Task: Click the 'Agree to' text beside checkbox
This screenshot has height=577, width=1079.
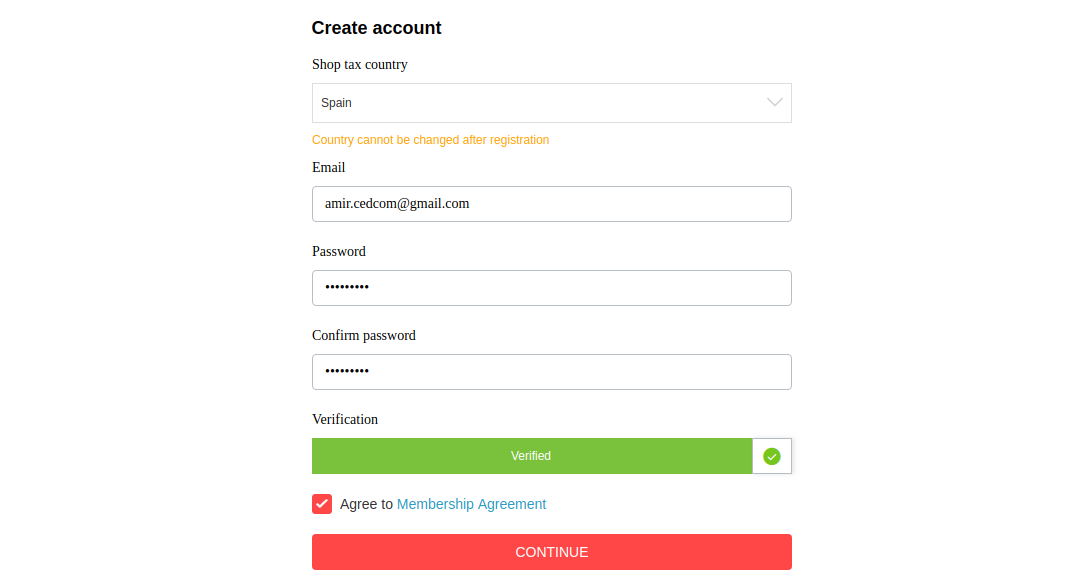Action: (x=366, y=504)
